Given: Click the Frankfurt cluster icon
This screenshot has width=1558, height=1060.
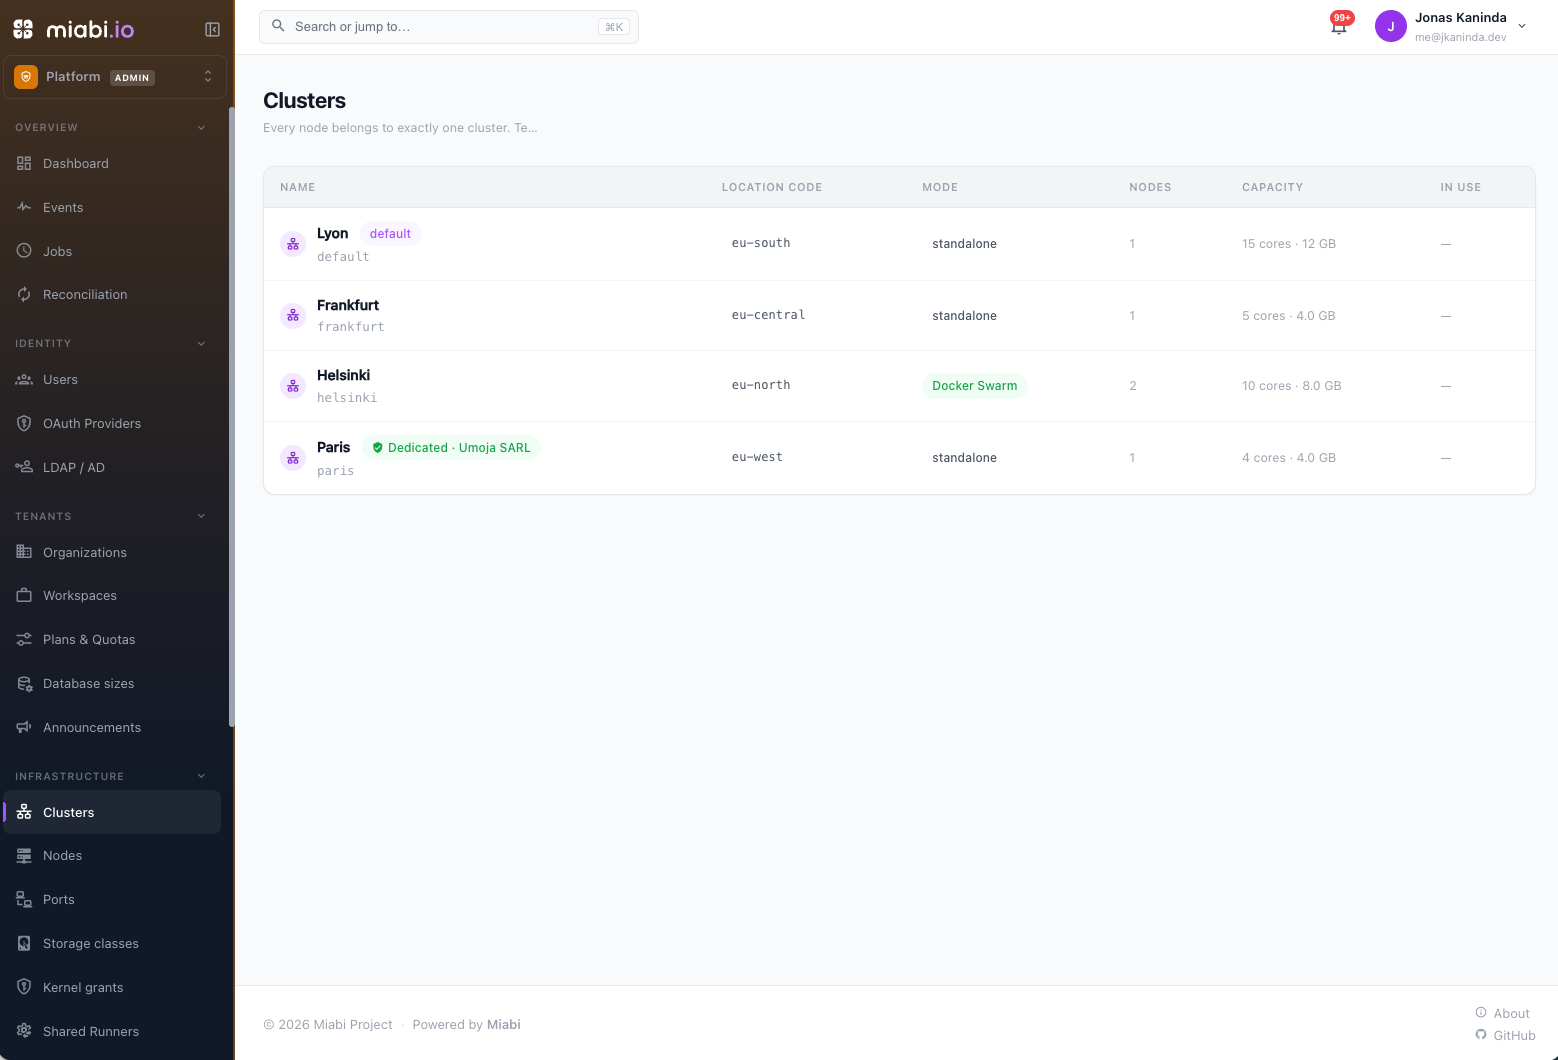Looking at the screenshot, I should click(293, 316).
